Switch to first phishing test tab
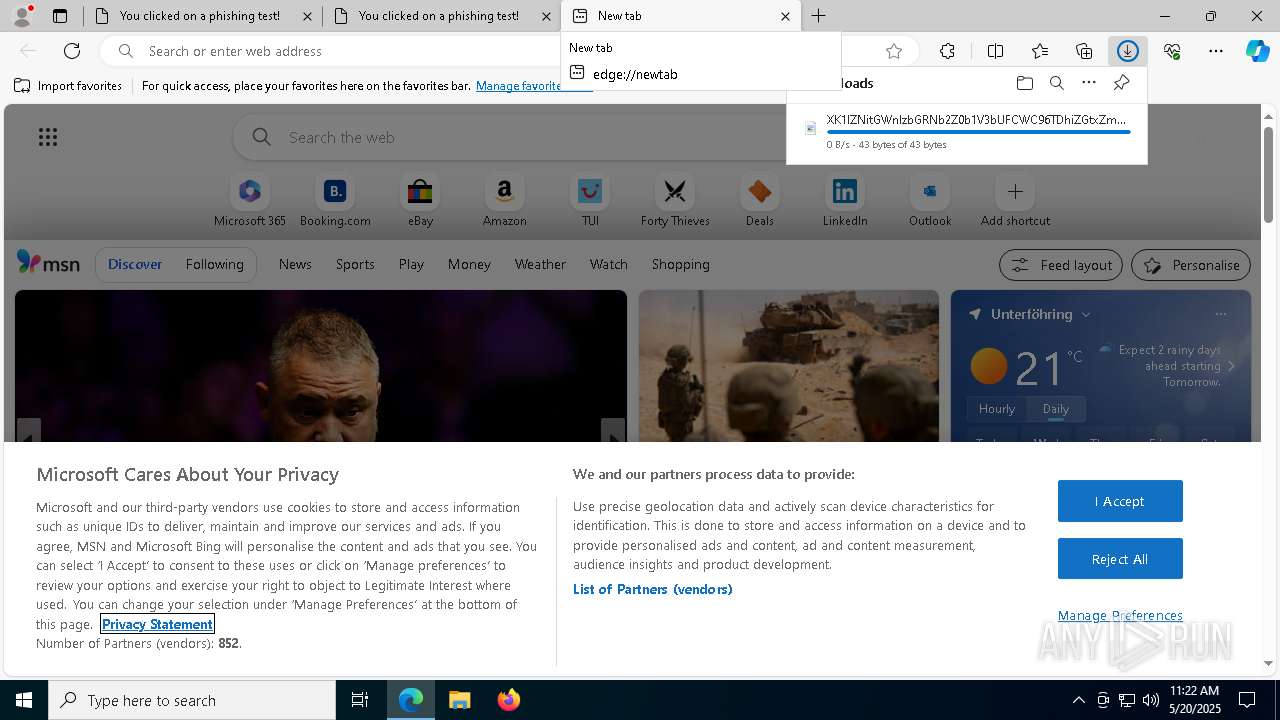The image size is (1280, 720). 203,16
